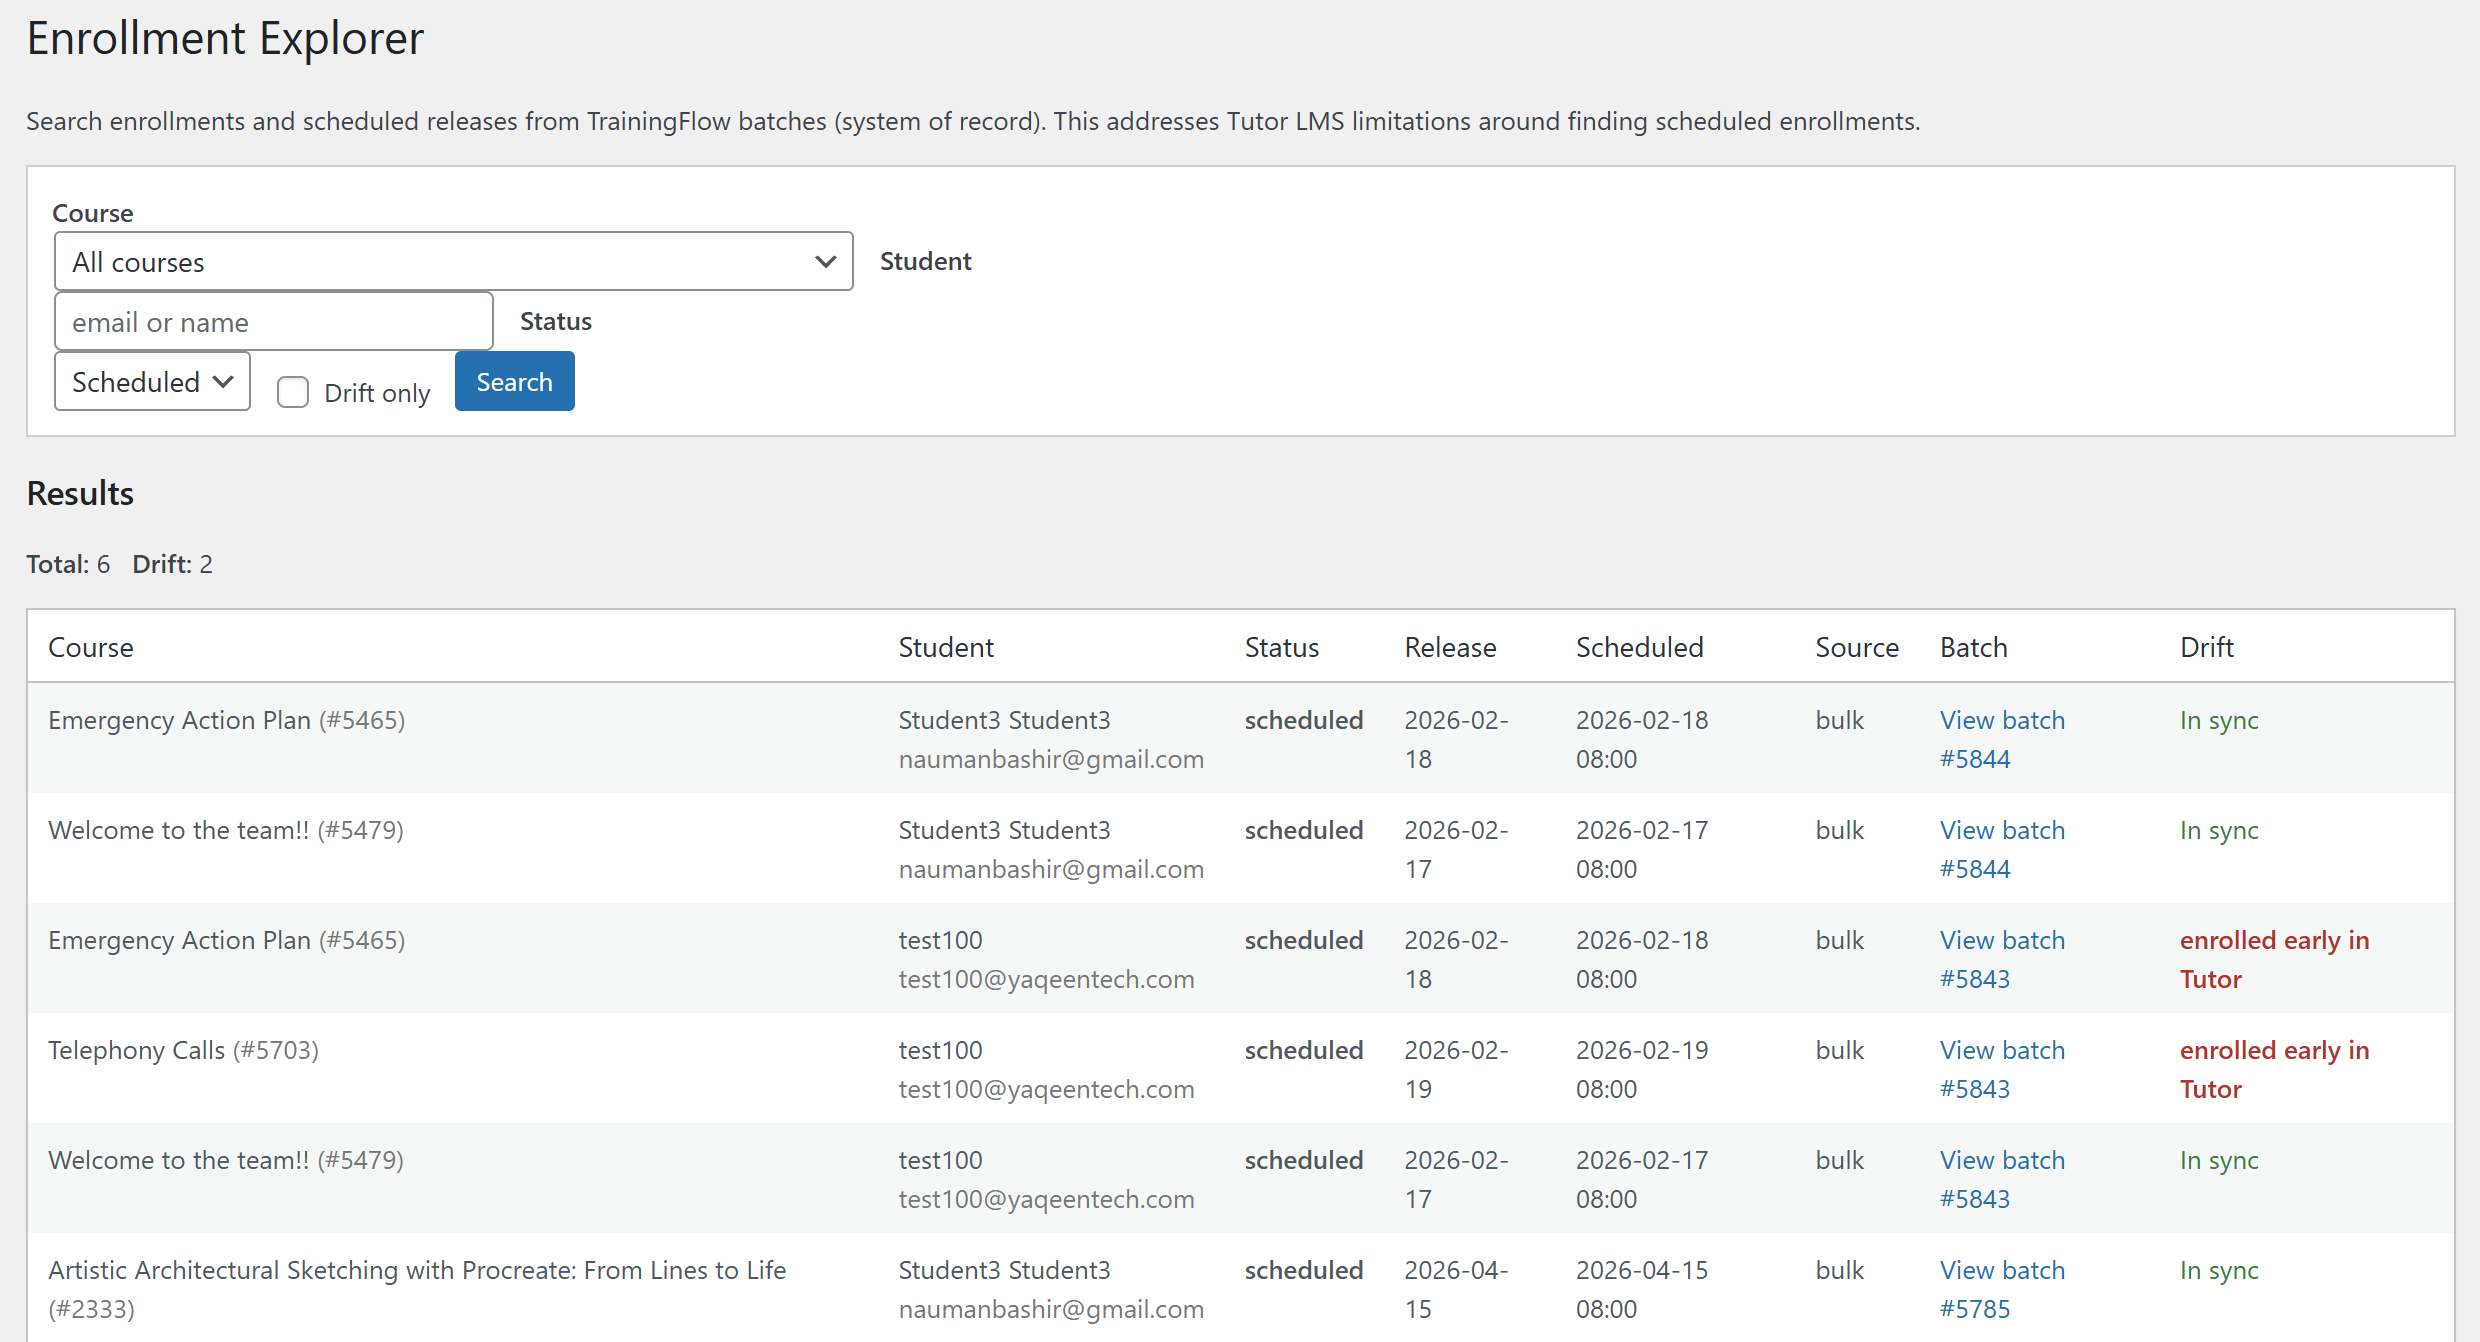Open View batch #5843 on test100 Welcome row

coord(2001,1179)
